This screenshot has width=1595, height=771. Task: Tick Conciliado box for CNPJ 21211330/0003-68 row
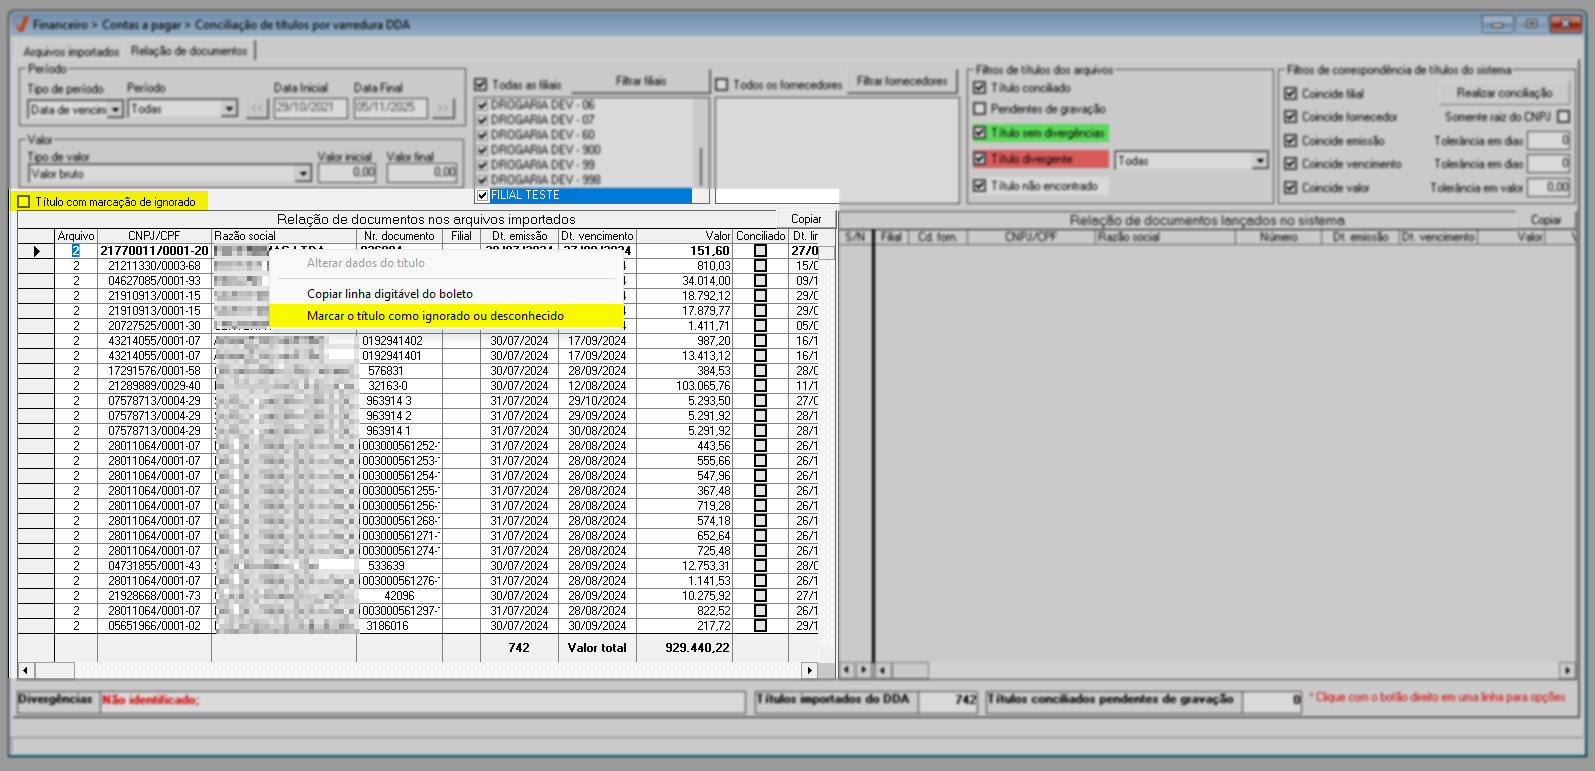(x=760, y=266)
